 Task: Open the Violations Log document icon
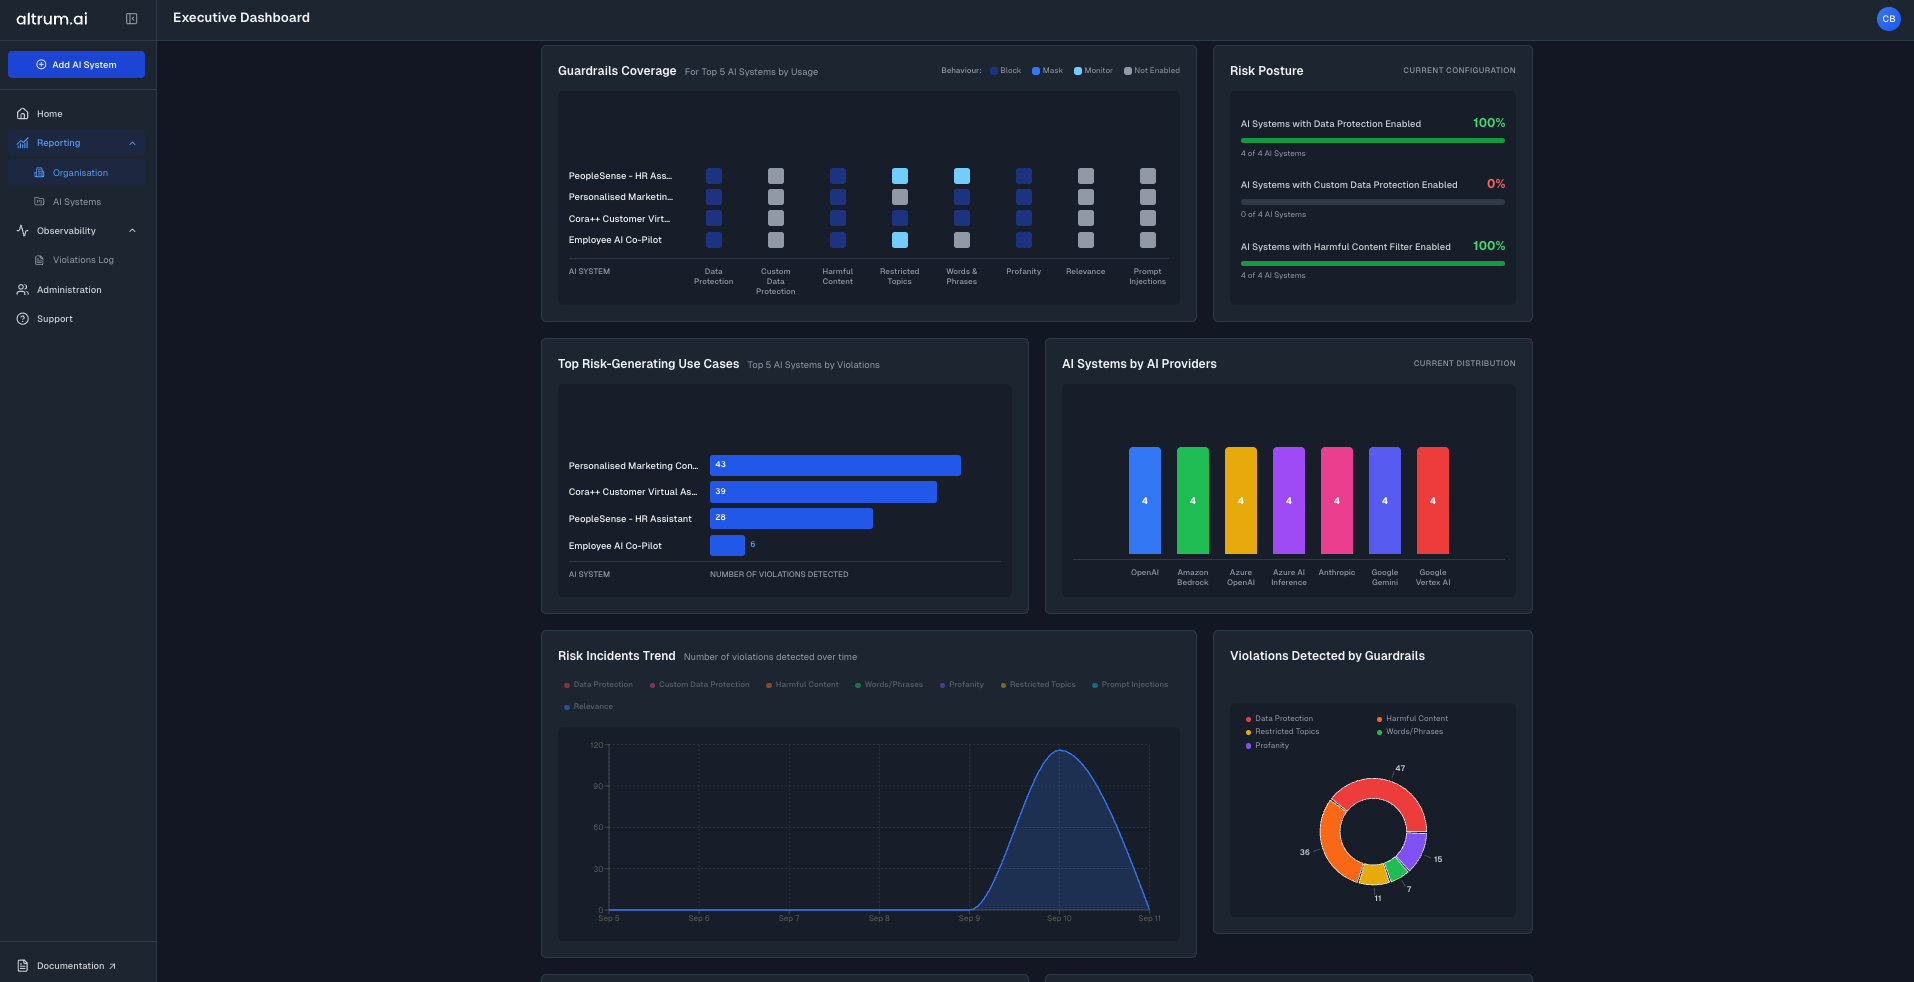40,260
